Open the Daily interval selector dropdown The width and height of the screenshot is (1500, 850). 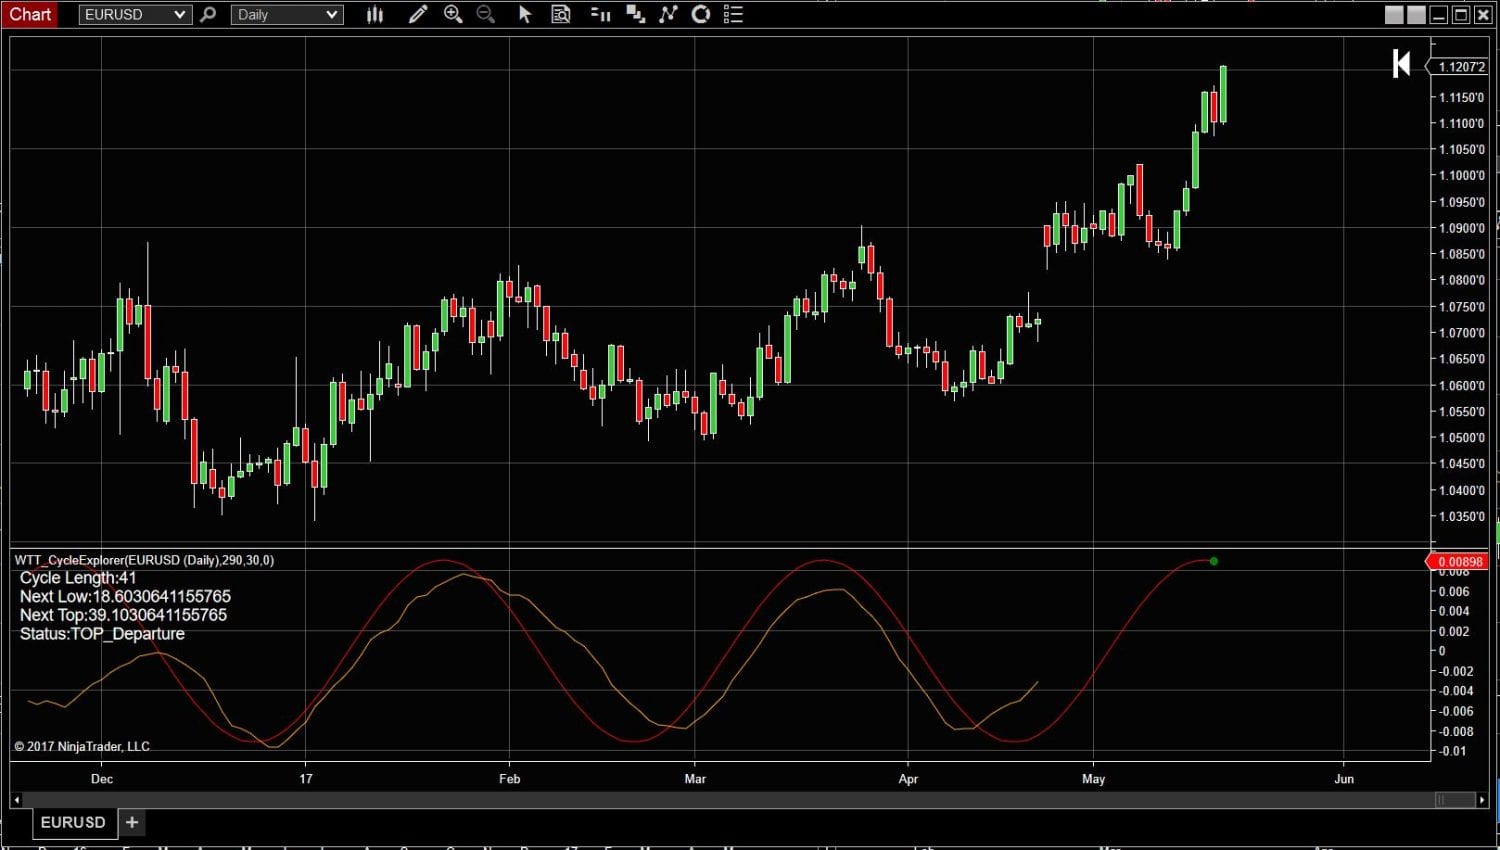287,14
